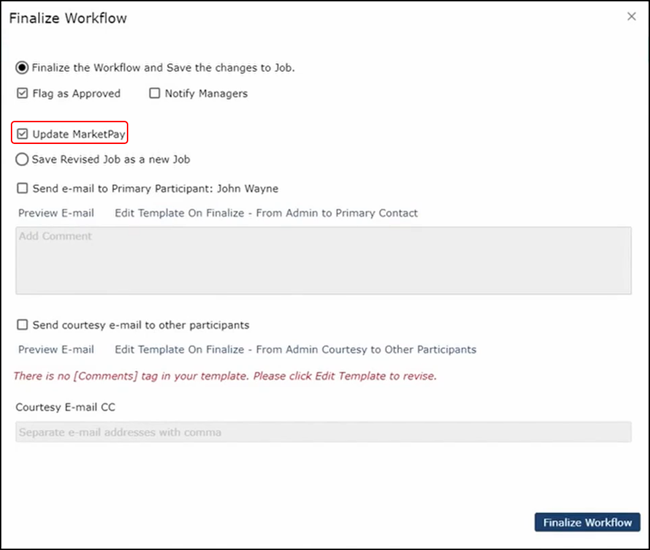Select Finalize the Workflow and Save radio option
This screenshot has width=650, height=550.
coord(22,68)
